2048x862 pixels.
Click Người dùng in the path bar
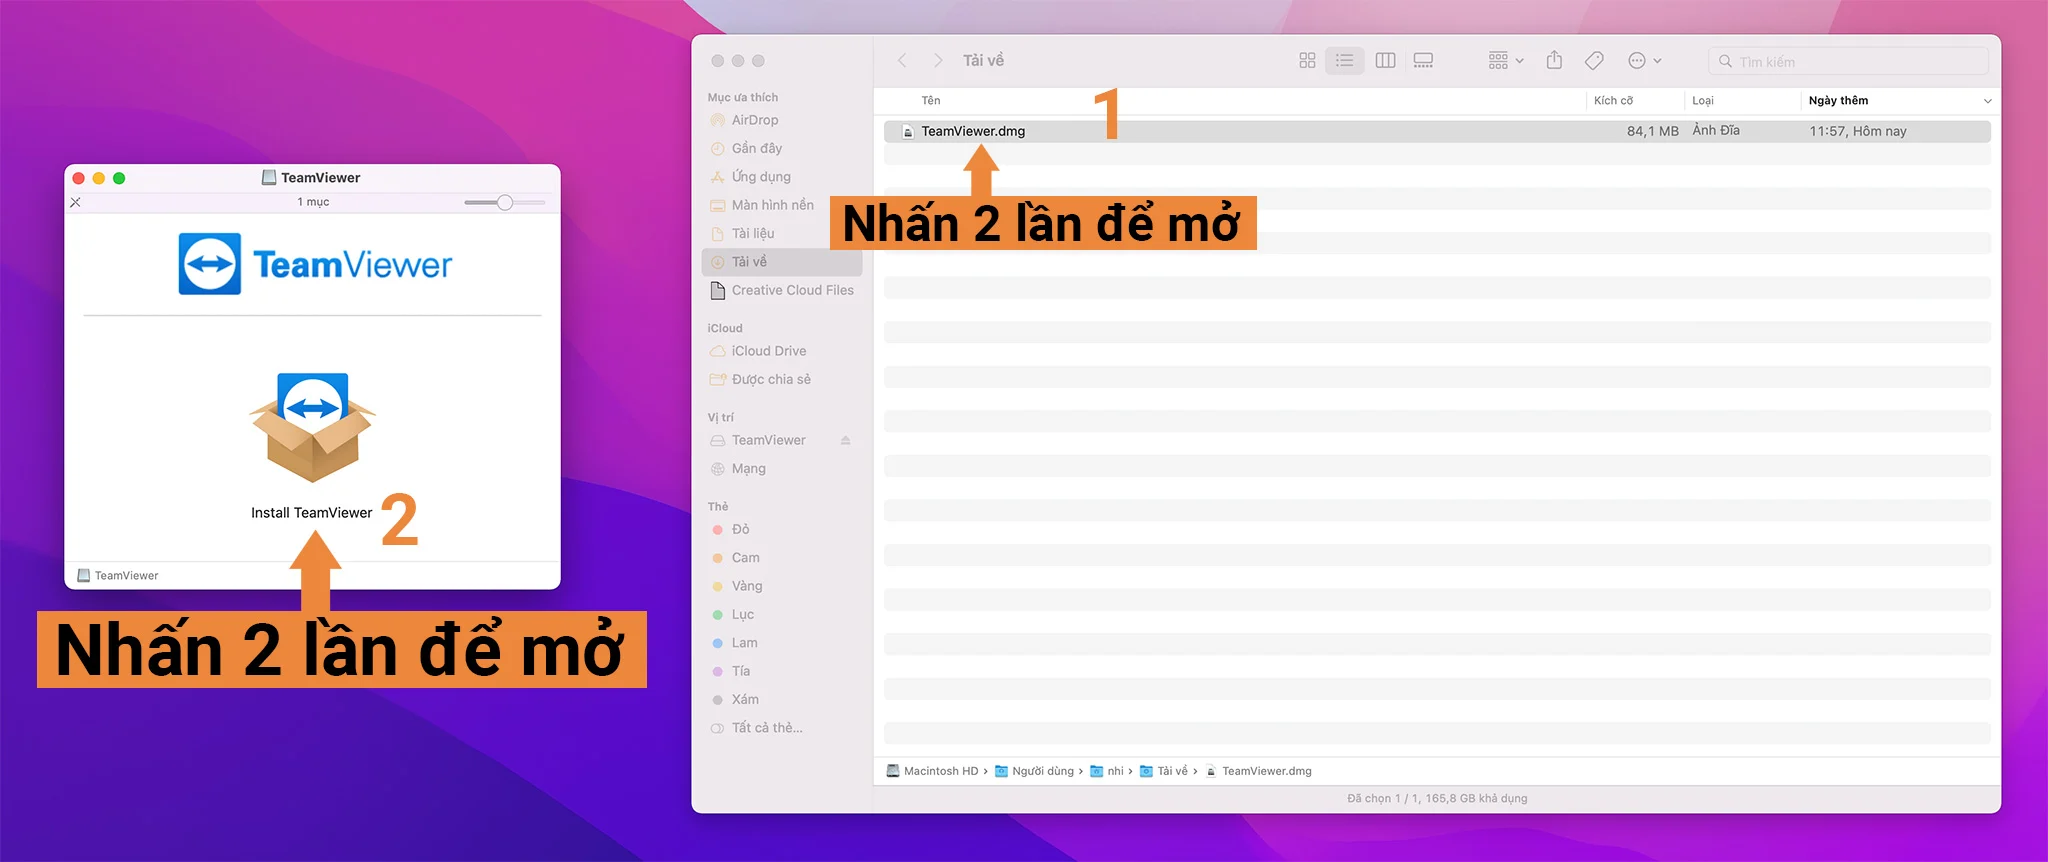coord(1034,771)
